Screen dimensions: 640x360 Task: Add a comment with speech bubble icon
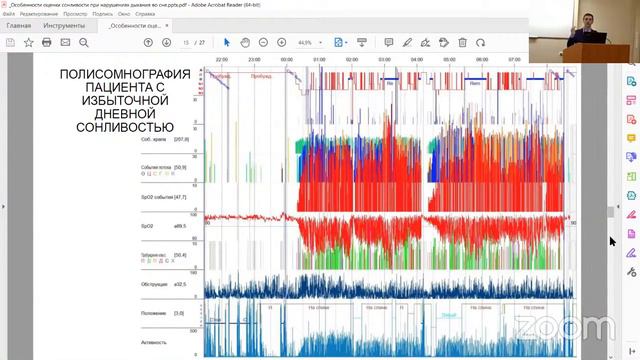tap(389, 42)
